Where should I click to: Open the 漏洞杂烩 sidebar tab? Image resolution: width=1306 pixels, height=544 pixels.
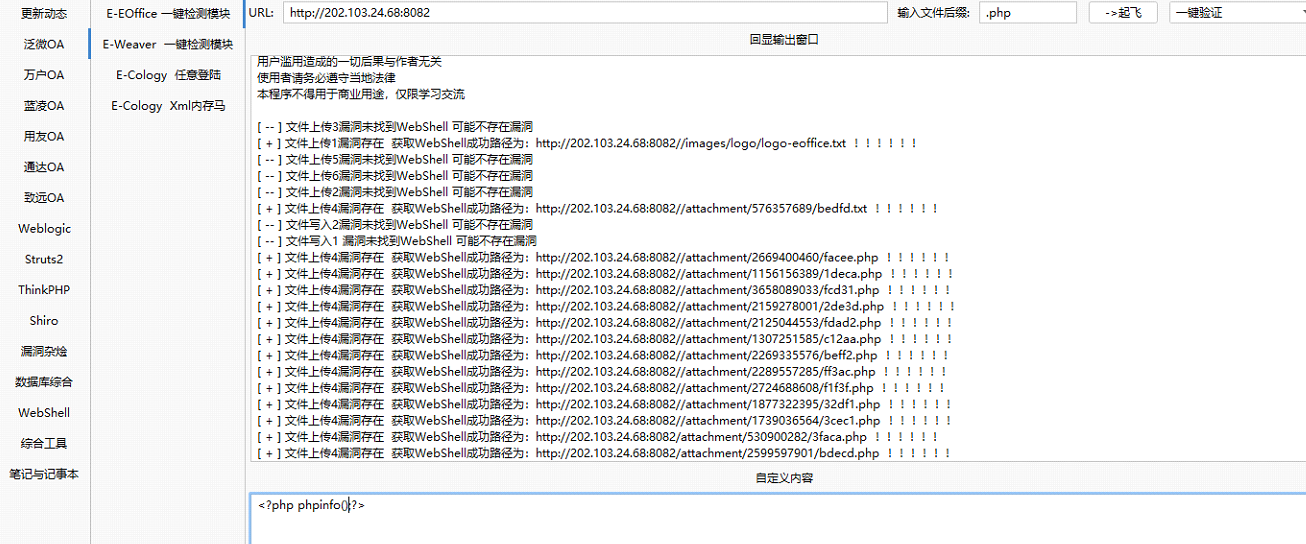(x=44, y=352)
